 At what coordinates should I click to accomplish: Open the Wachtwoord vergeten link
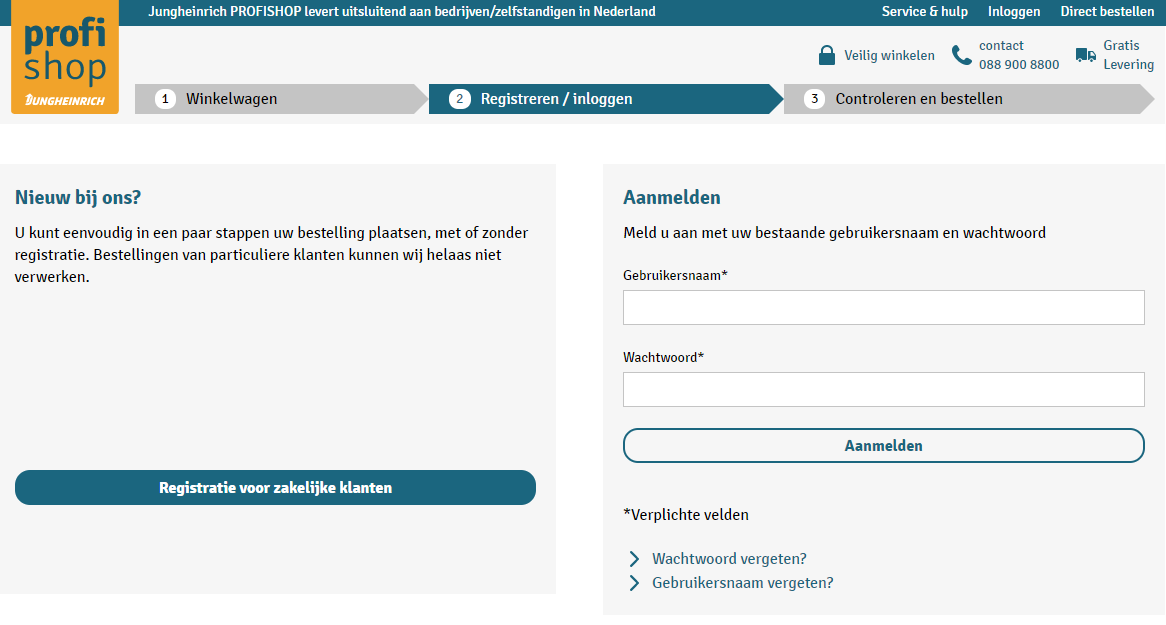pos(729,559)
